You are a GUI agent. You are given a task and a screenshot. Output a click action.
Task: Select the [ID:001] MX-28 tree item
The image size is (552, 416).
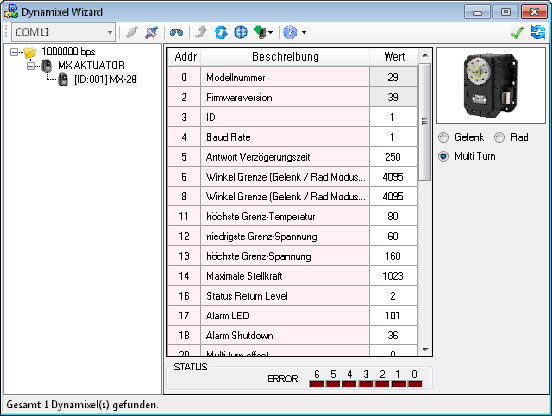tap(105, 79)
